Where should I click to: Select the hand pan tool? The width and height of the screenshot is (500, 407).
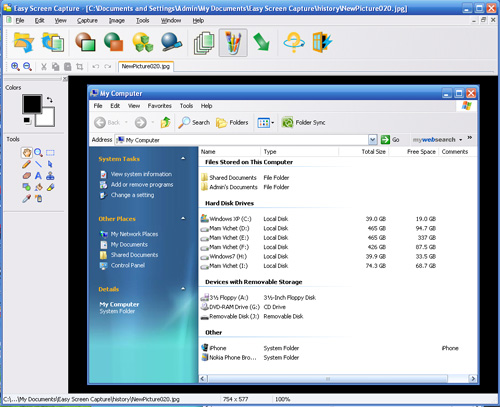(27, 153)
